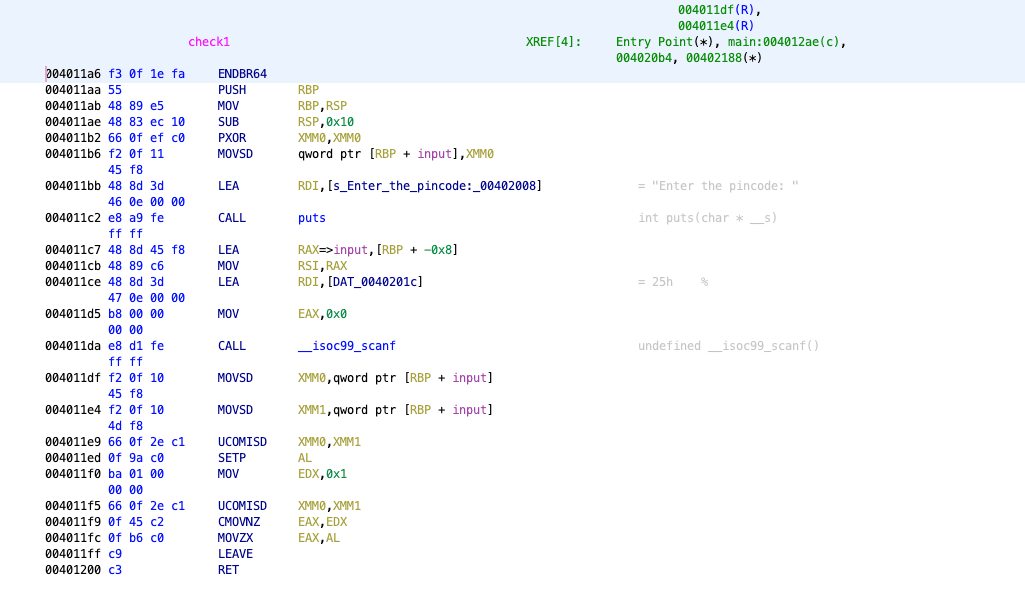
Task: Click the check1 function label
Action: point(209,42)
